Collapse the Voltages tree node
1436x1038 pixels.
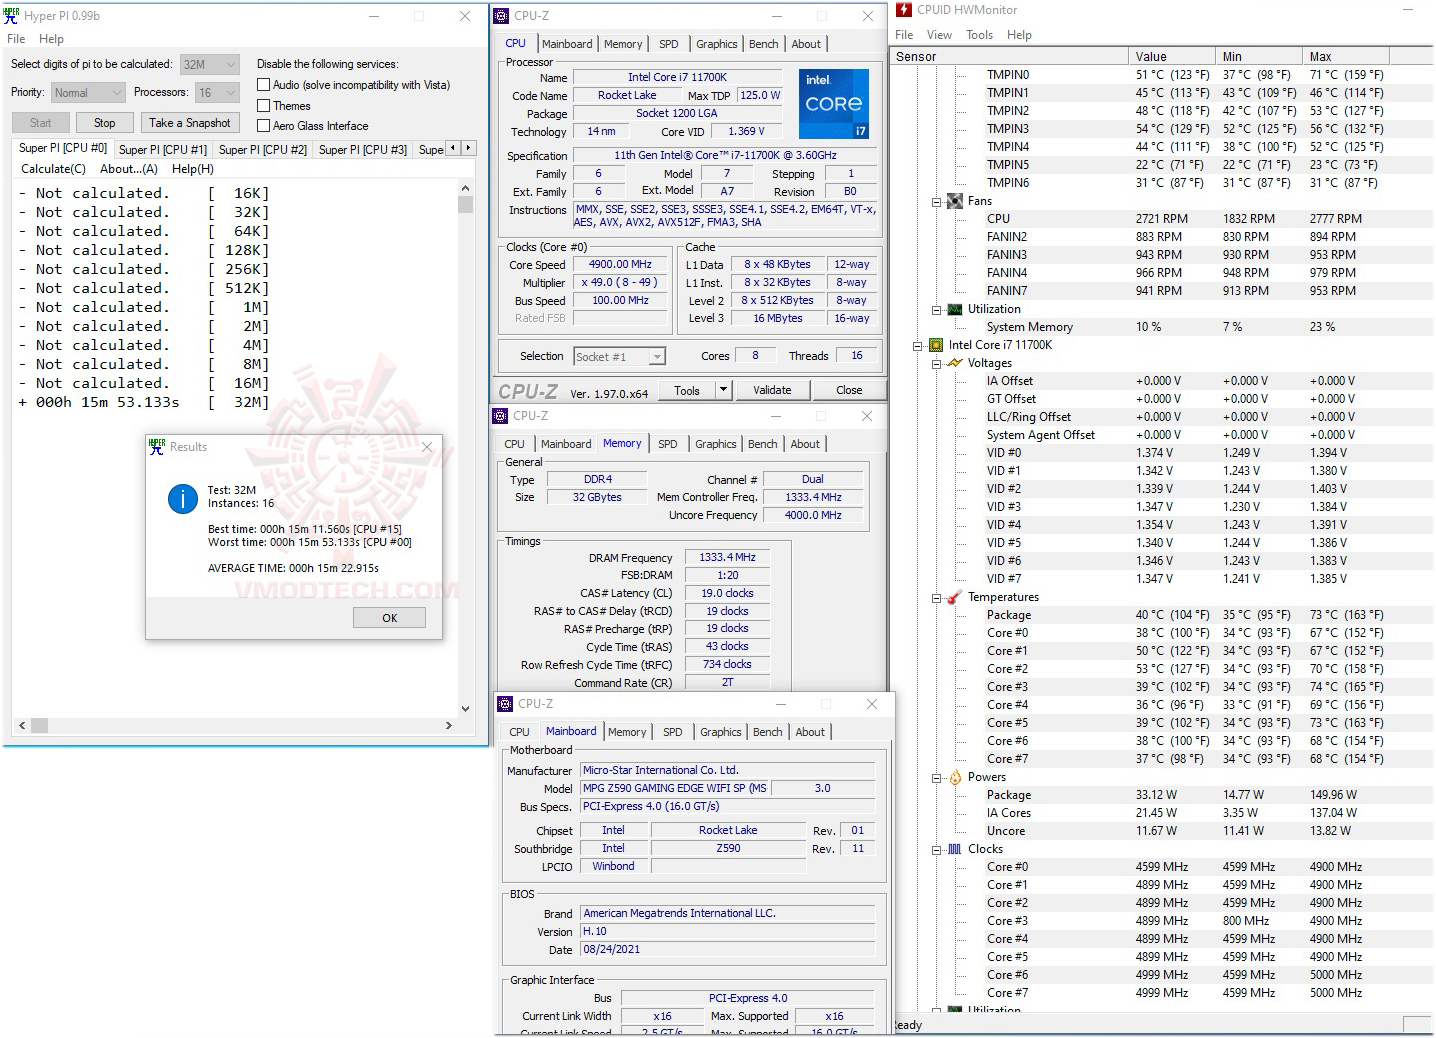click(937, 363)
